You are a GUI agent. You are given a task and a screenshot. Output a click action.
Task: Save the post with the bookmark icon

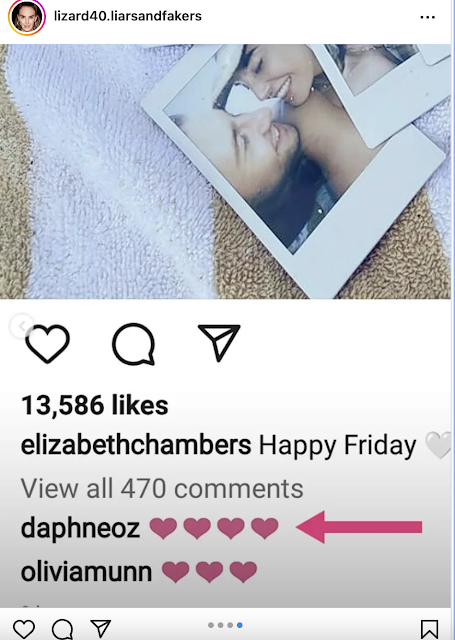pos(430,629)
